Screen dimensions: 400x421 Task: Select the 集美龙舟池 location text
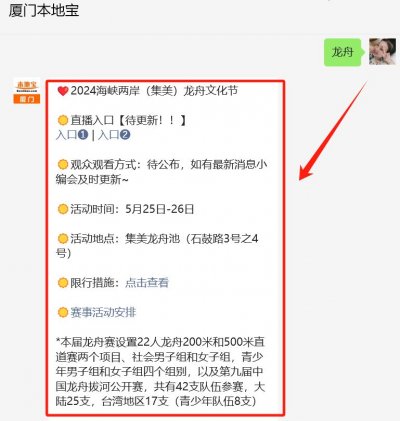coord(152,239)
